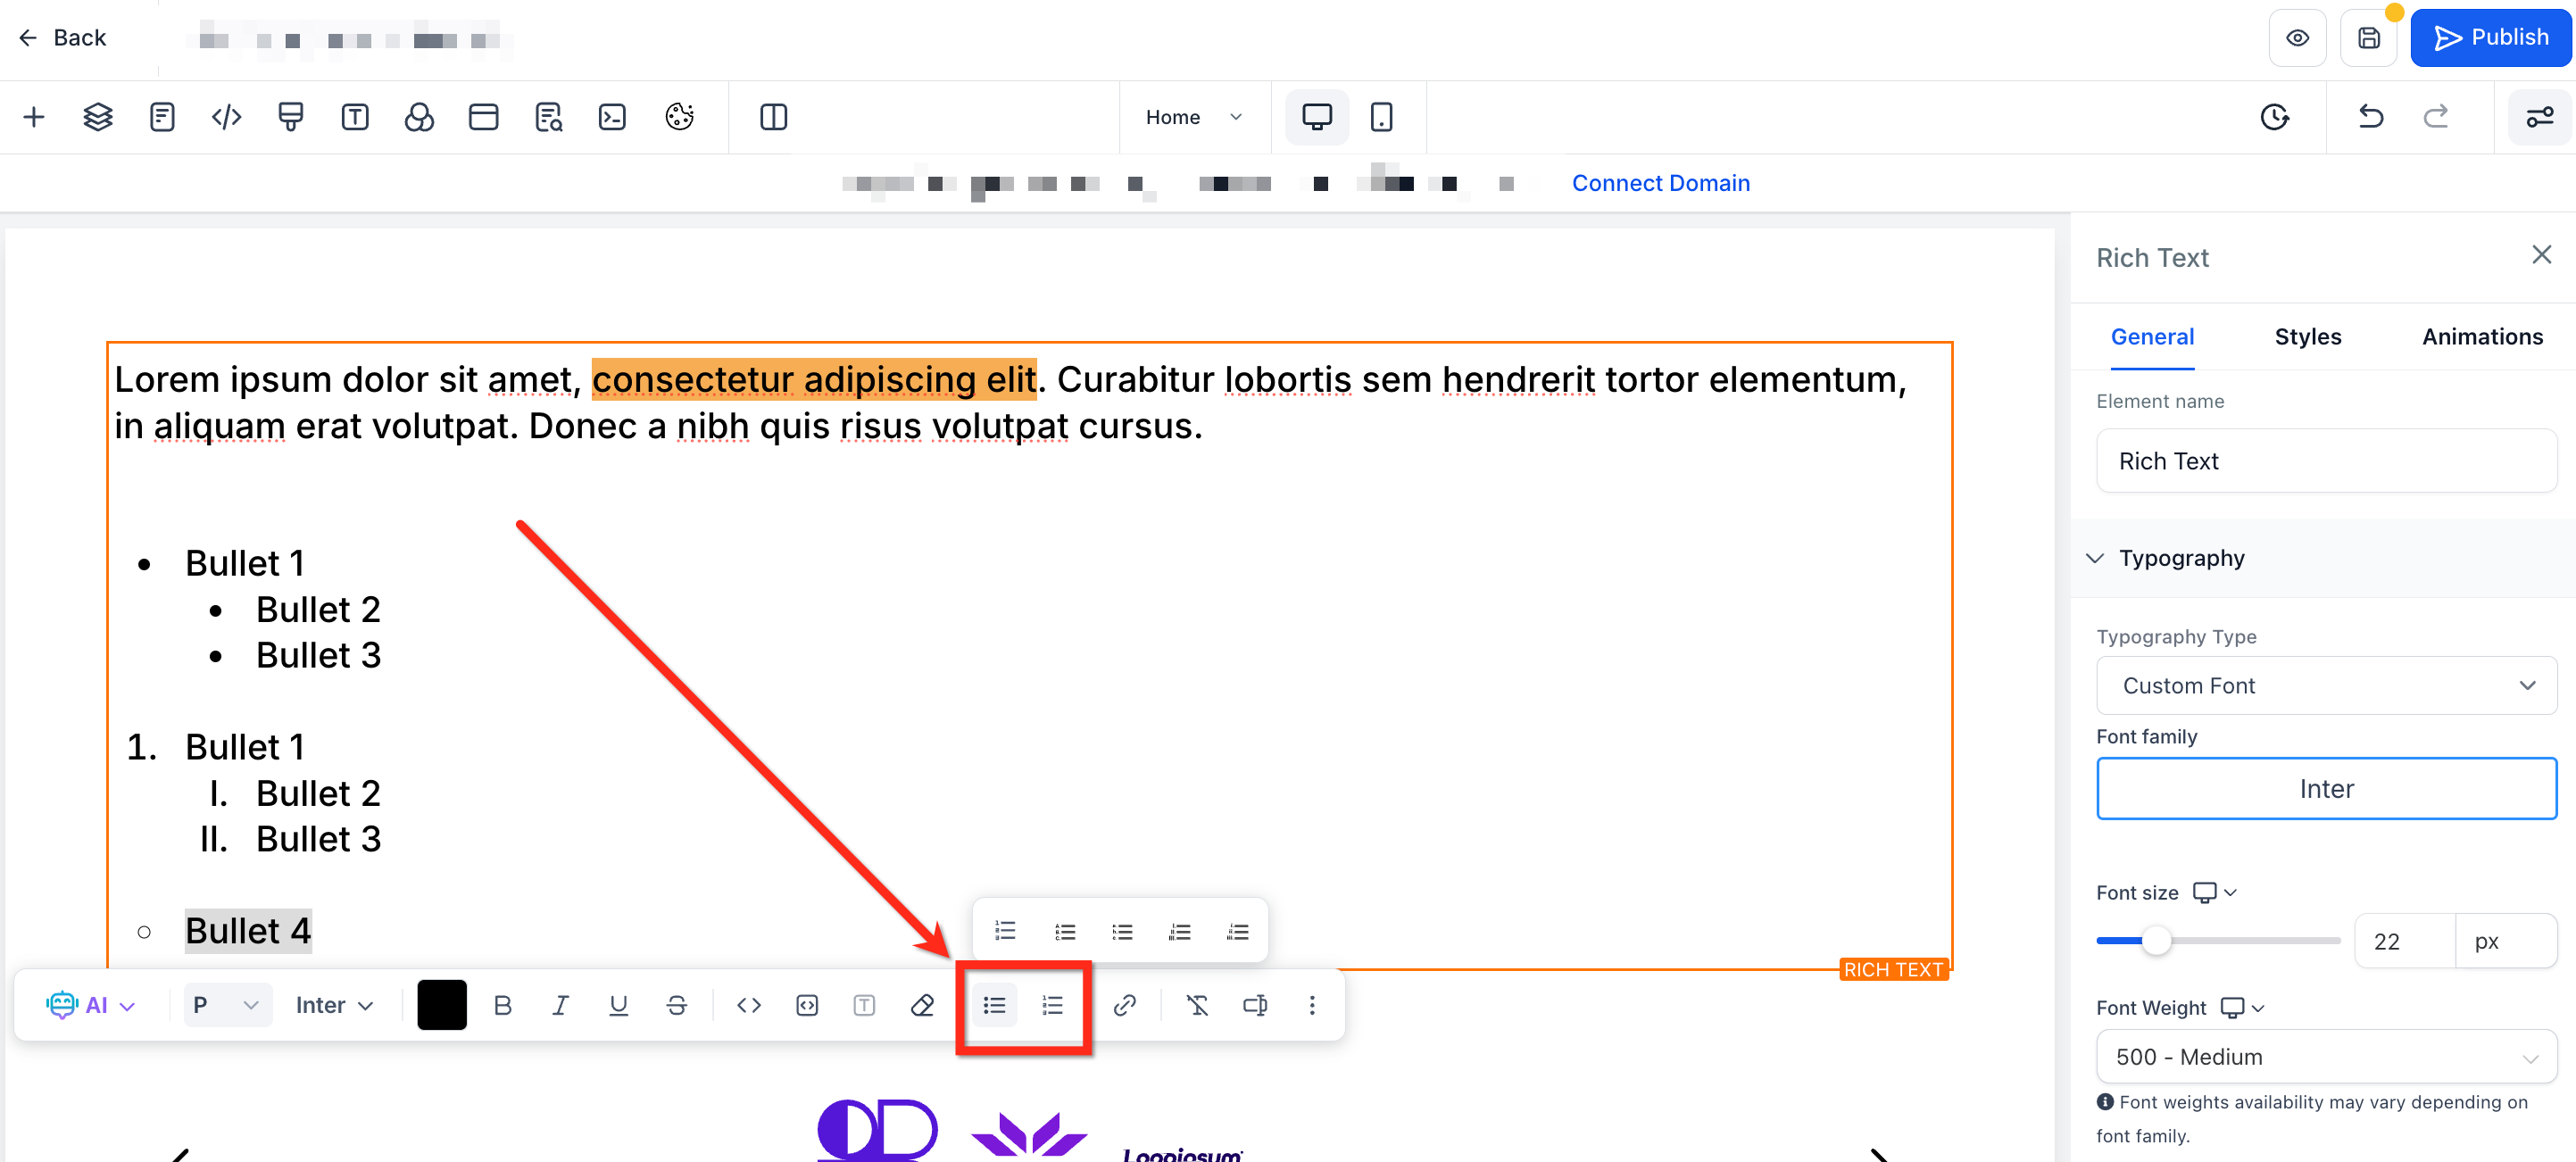Click the Connect Domain link

[1660, 183]
